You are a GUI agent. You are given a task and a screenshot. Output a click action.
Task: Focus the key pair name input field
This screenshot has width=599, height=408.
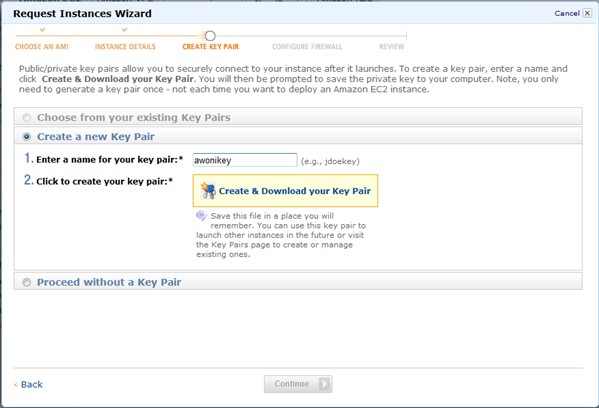[x=245, y=160]
